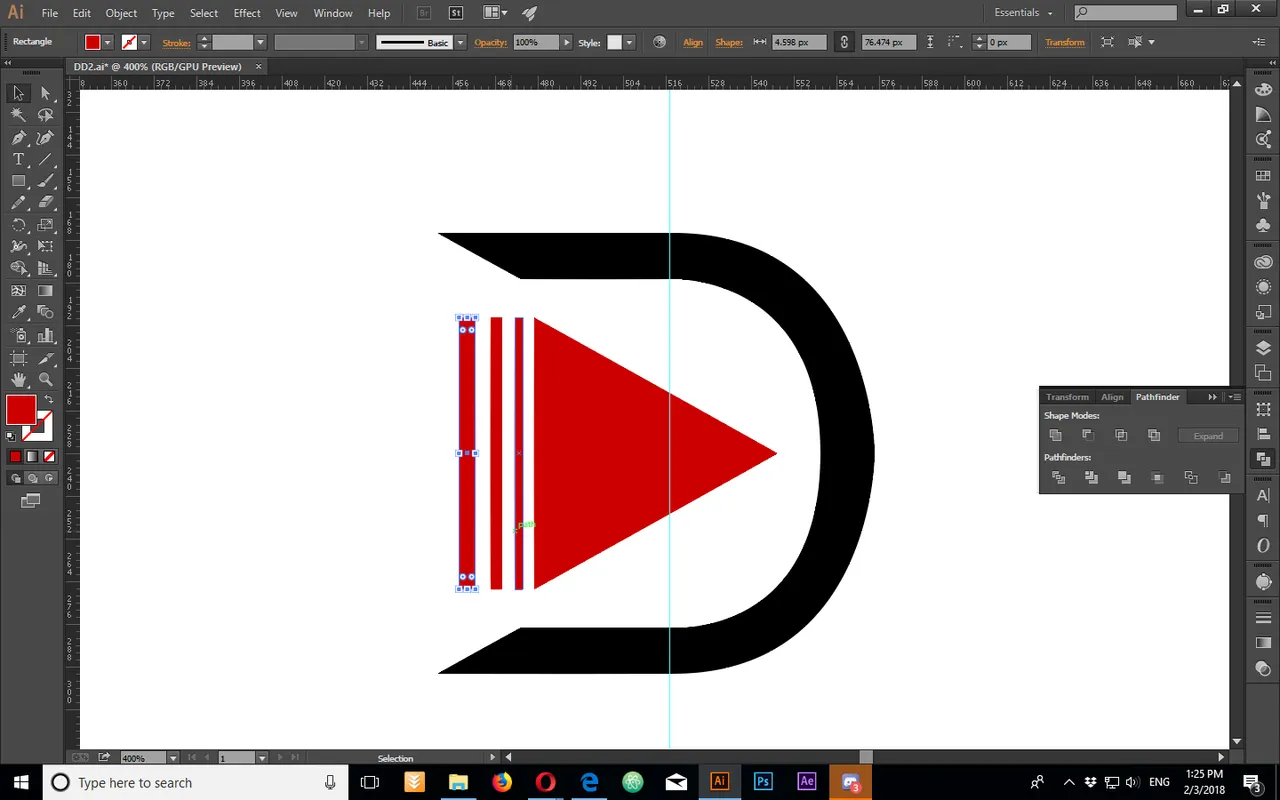Open the Basic brush definition dropdown

(x=460, y=42)
